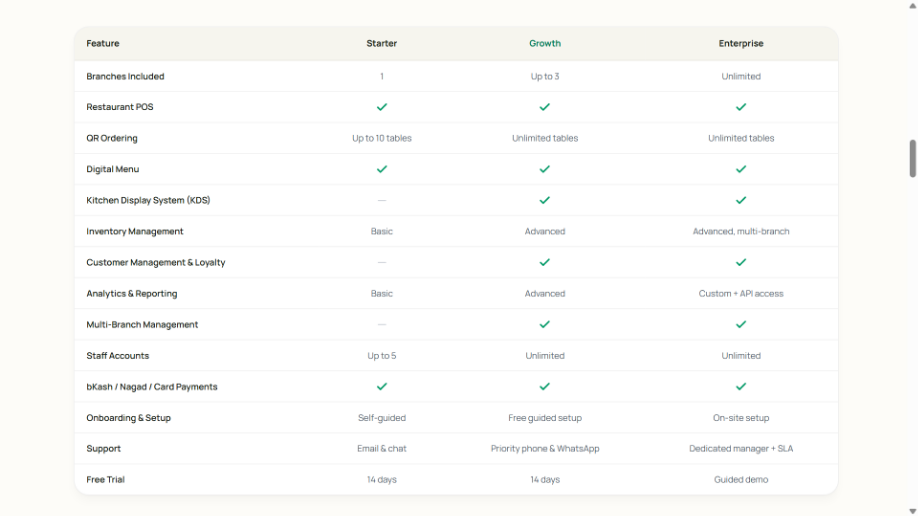Click the Starter checkmark for bKash / Nagad / Card Payments
The height and width of the screenshot is (516, 918).
click(382, 387)
